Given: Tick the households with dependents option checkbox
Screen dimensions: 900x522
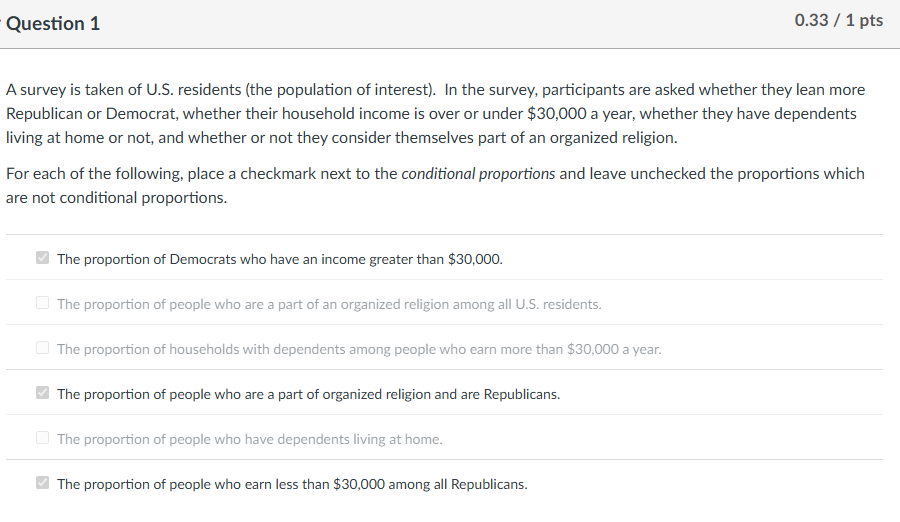Looking at the screenshot, I should [42, 349].
